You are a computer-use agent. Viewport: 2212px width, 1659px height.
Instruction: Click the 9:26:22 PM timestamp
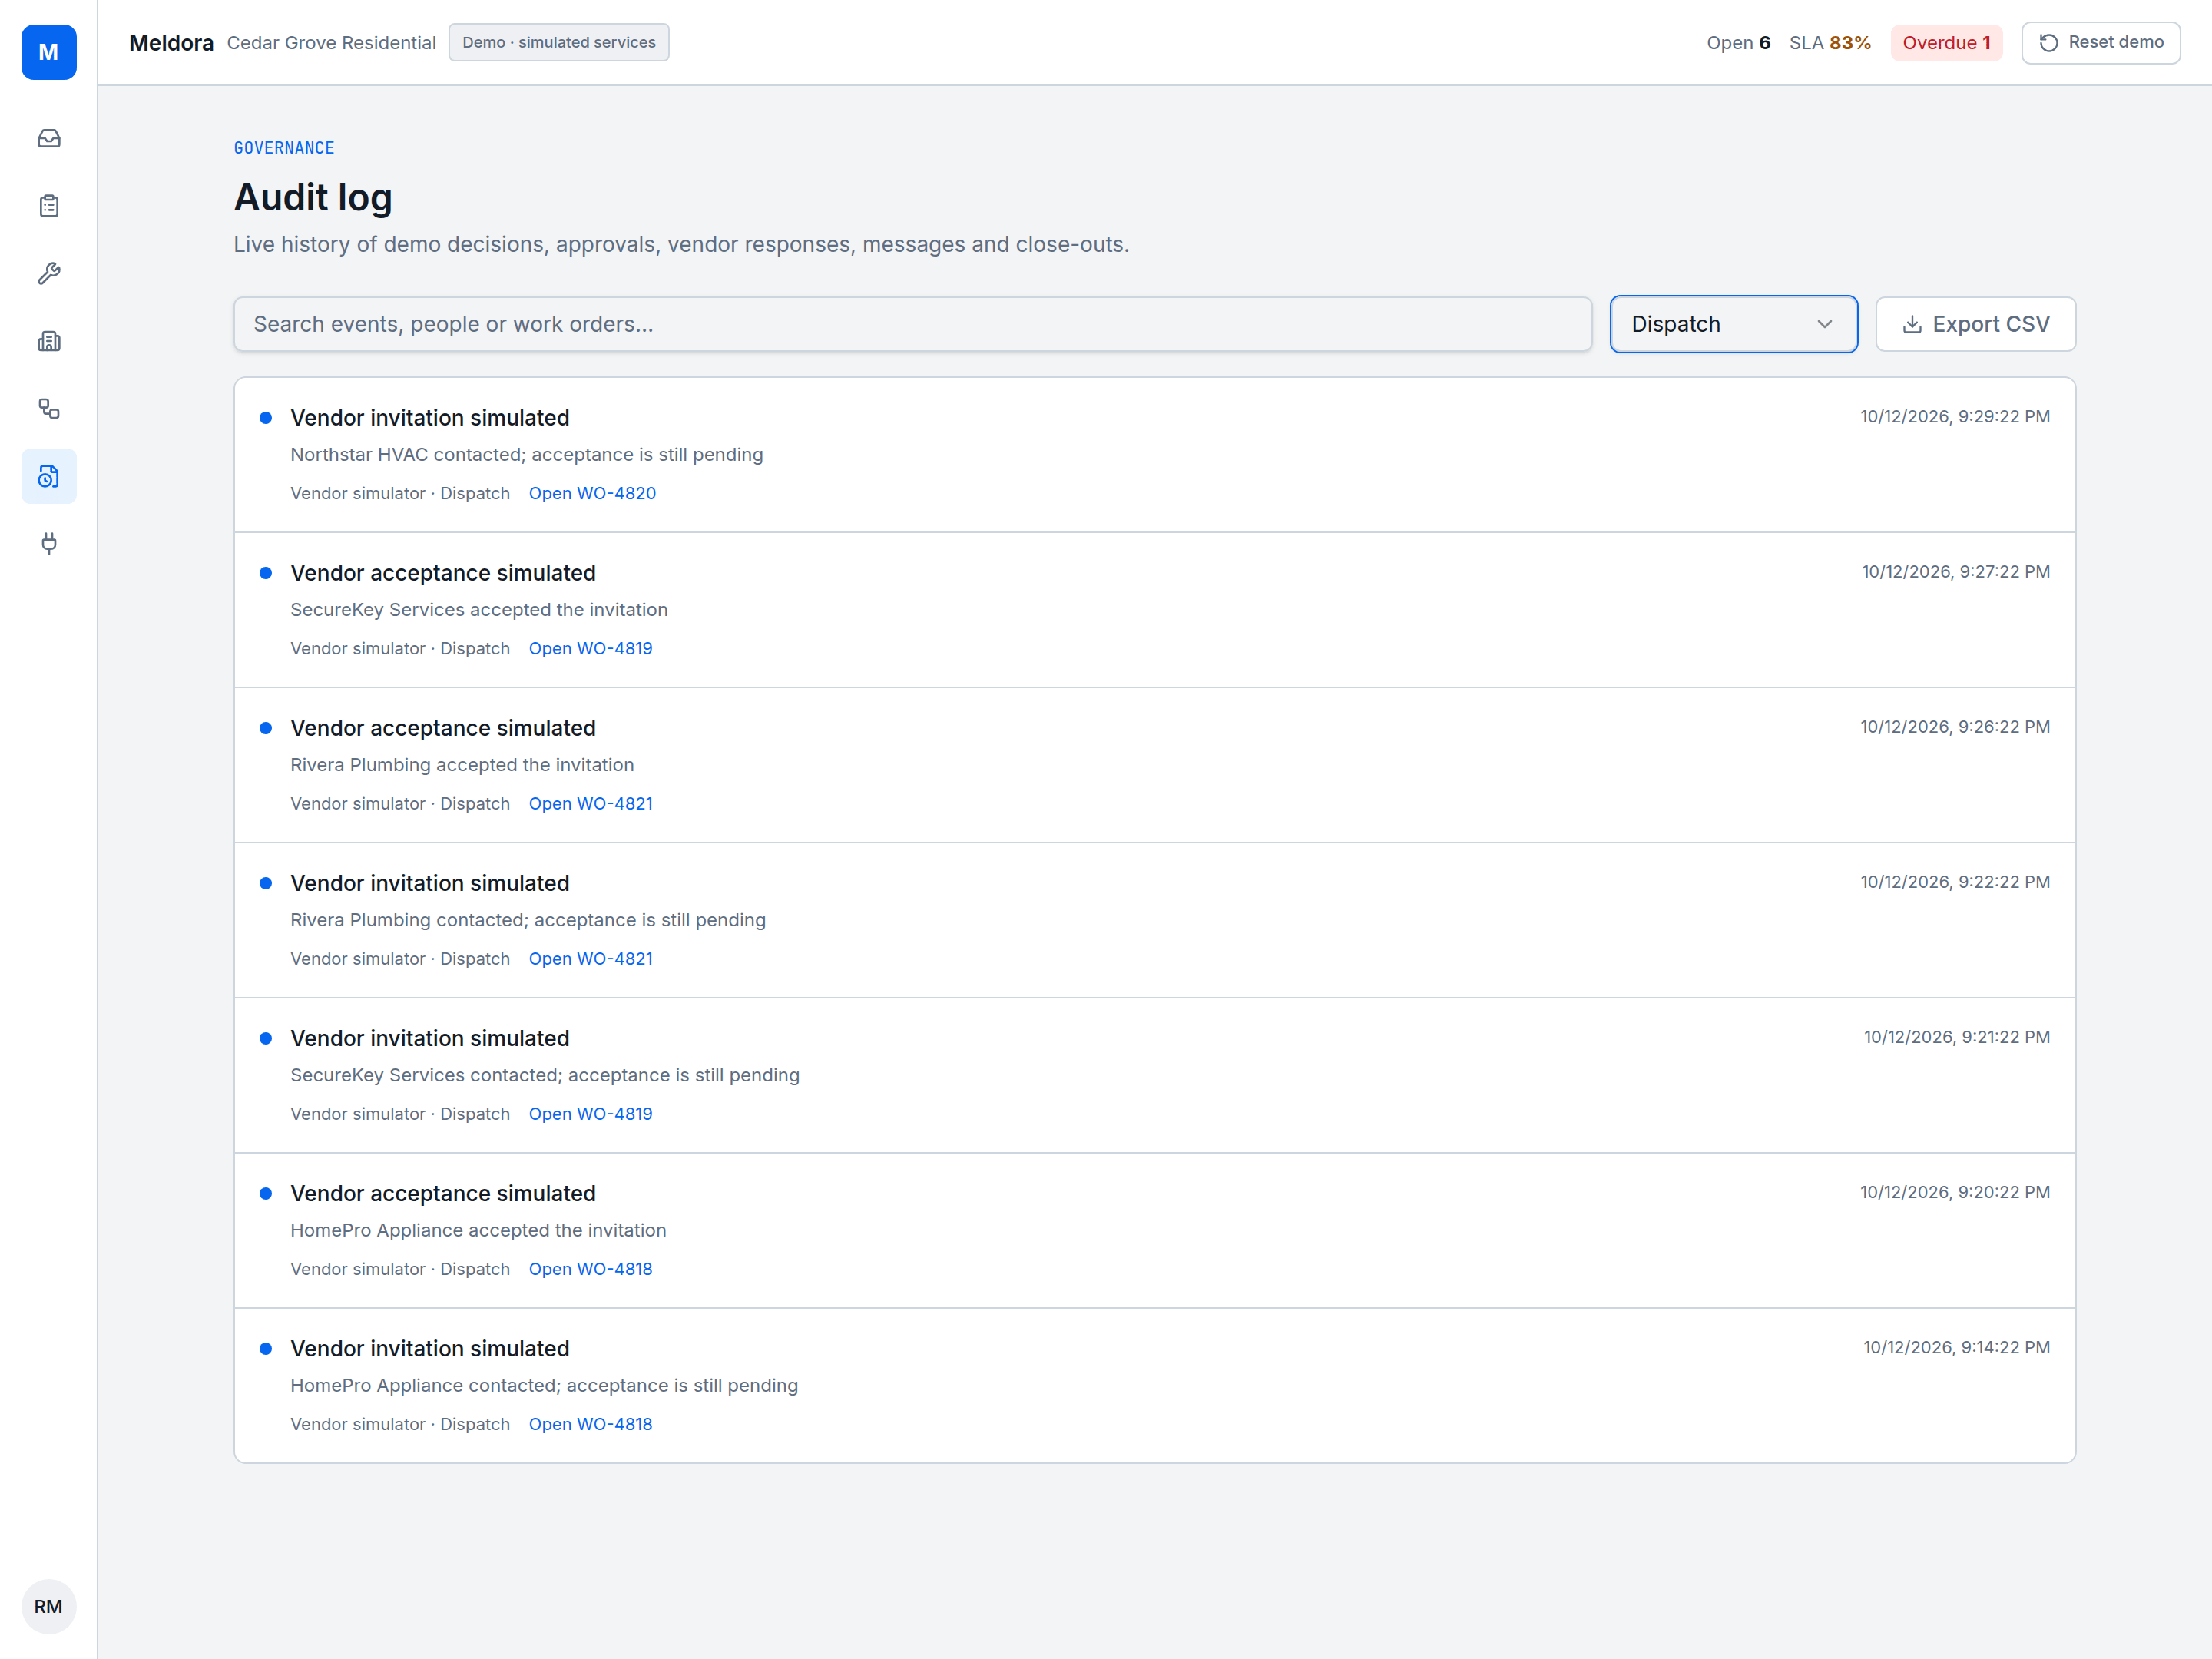coord(1954,727)
